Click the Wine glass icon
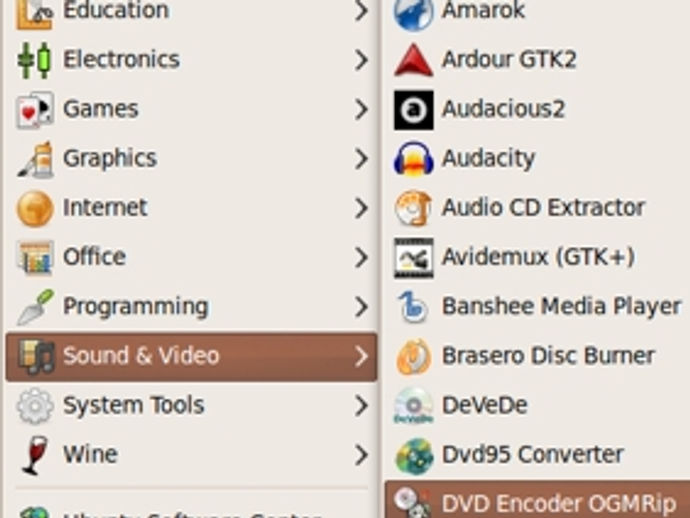The image size is (690, 518). 35,455
